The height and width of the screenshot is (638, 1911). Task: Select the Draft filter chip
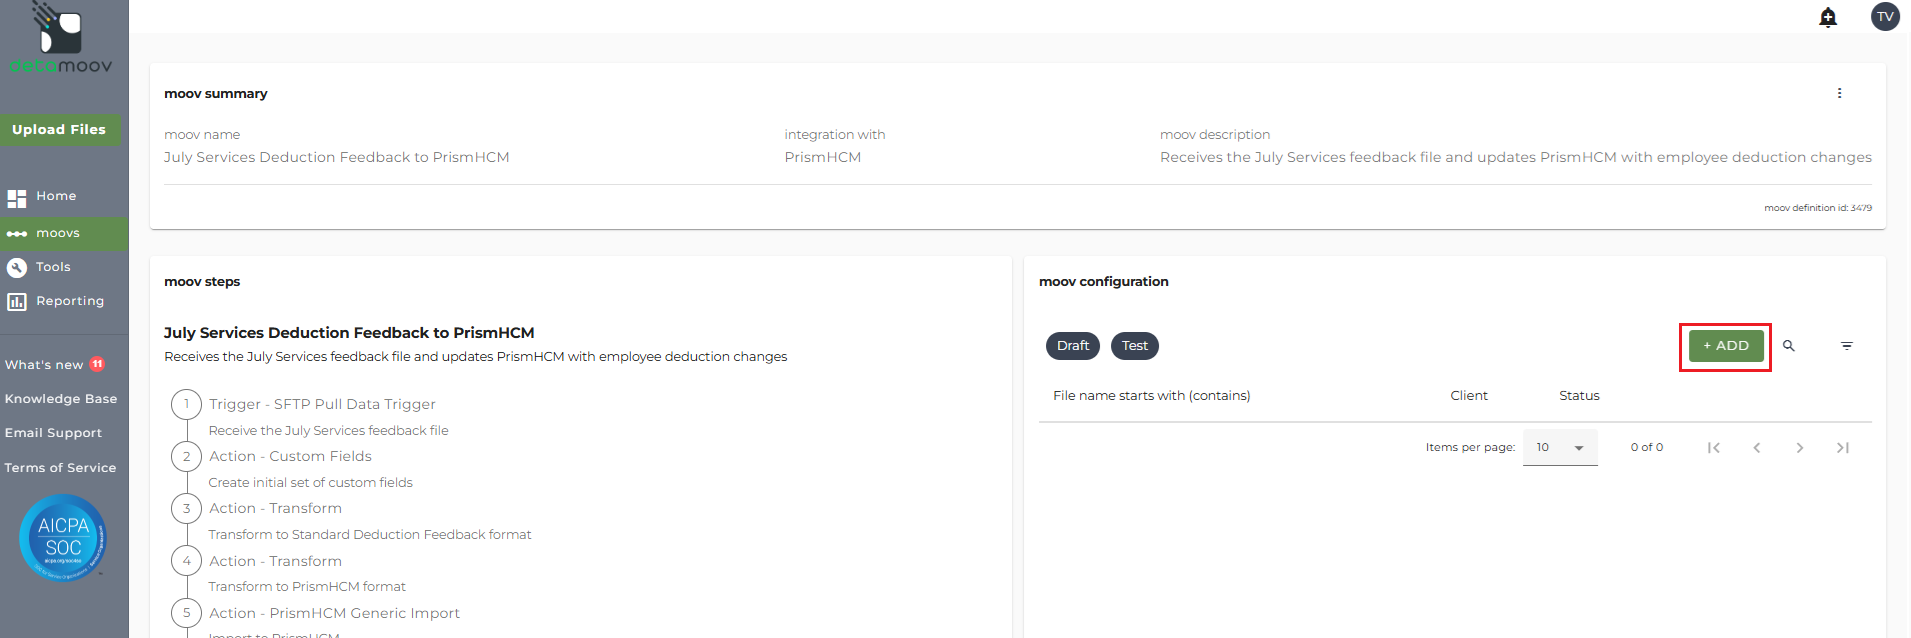click(1073, 346)
